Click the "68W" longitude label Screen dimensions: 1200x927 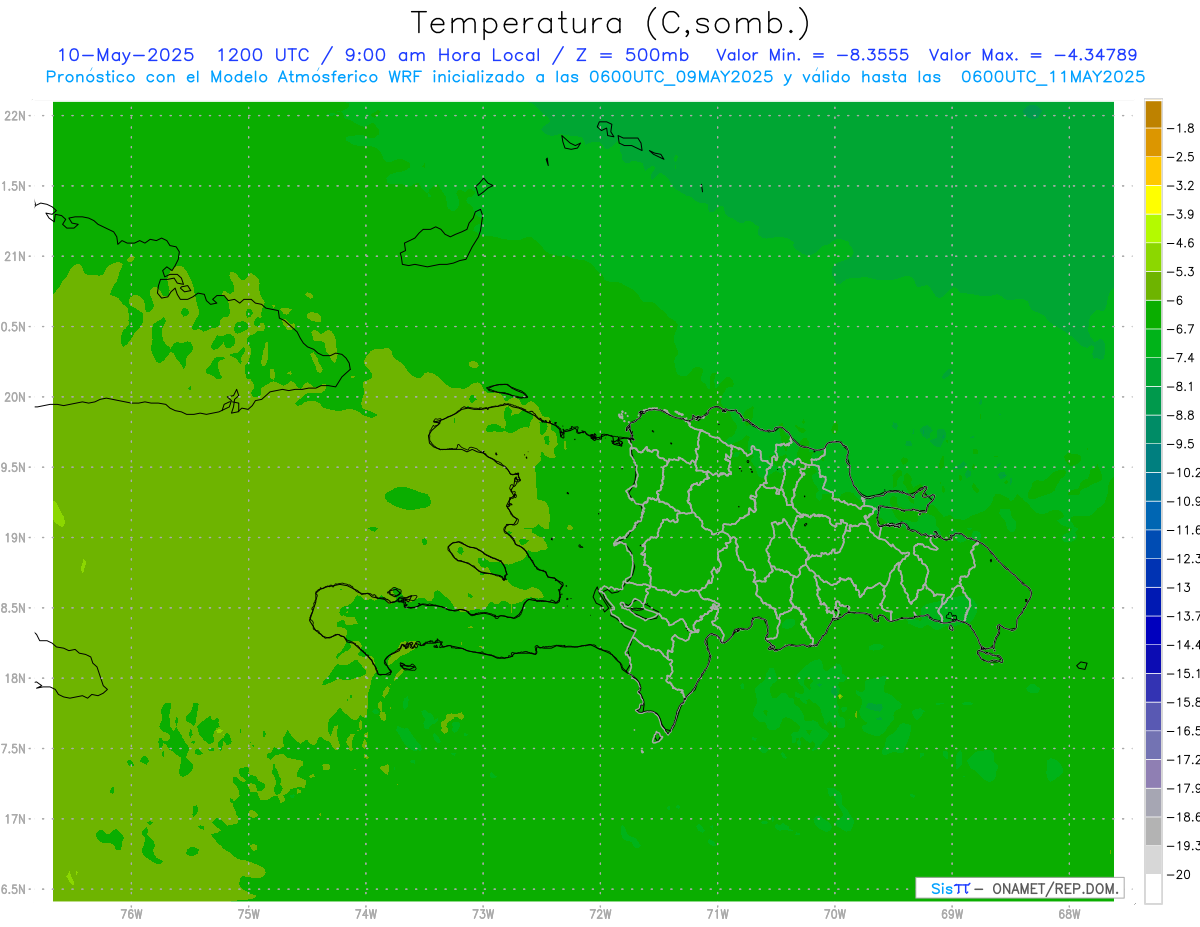(1069, 913)
